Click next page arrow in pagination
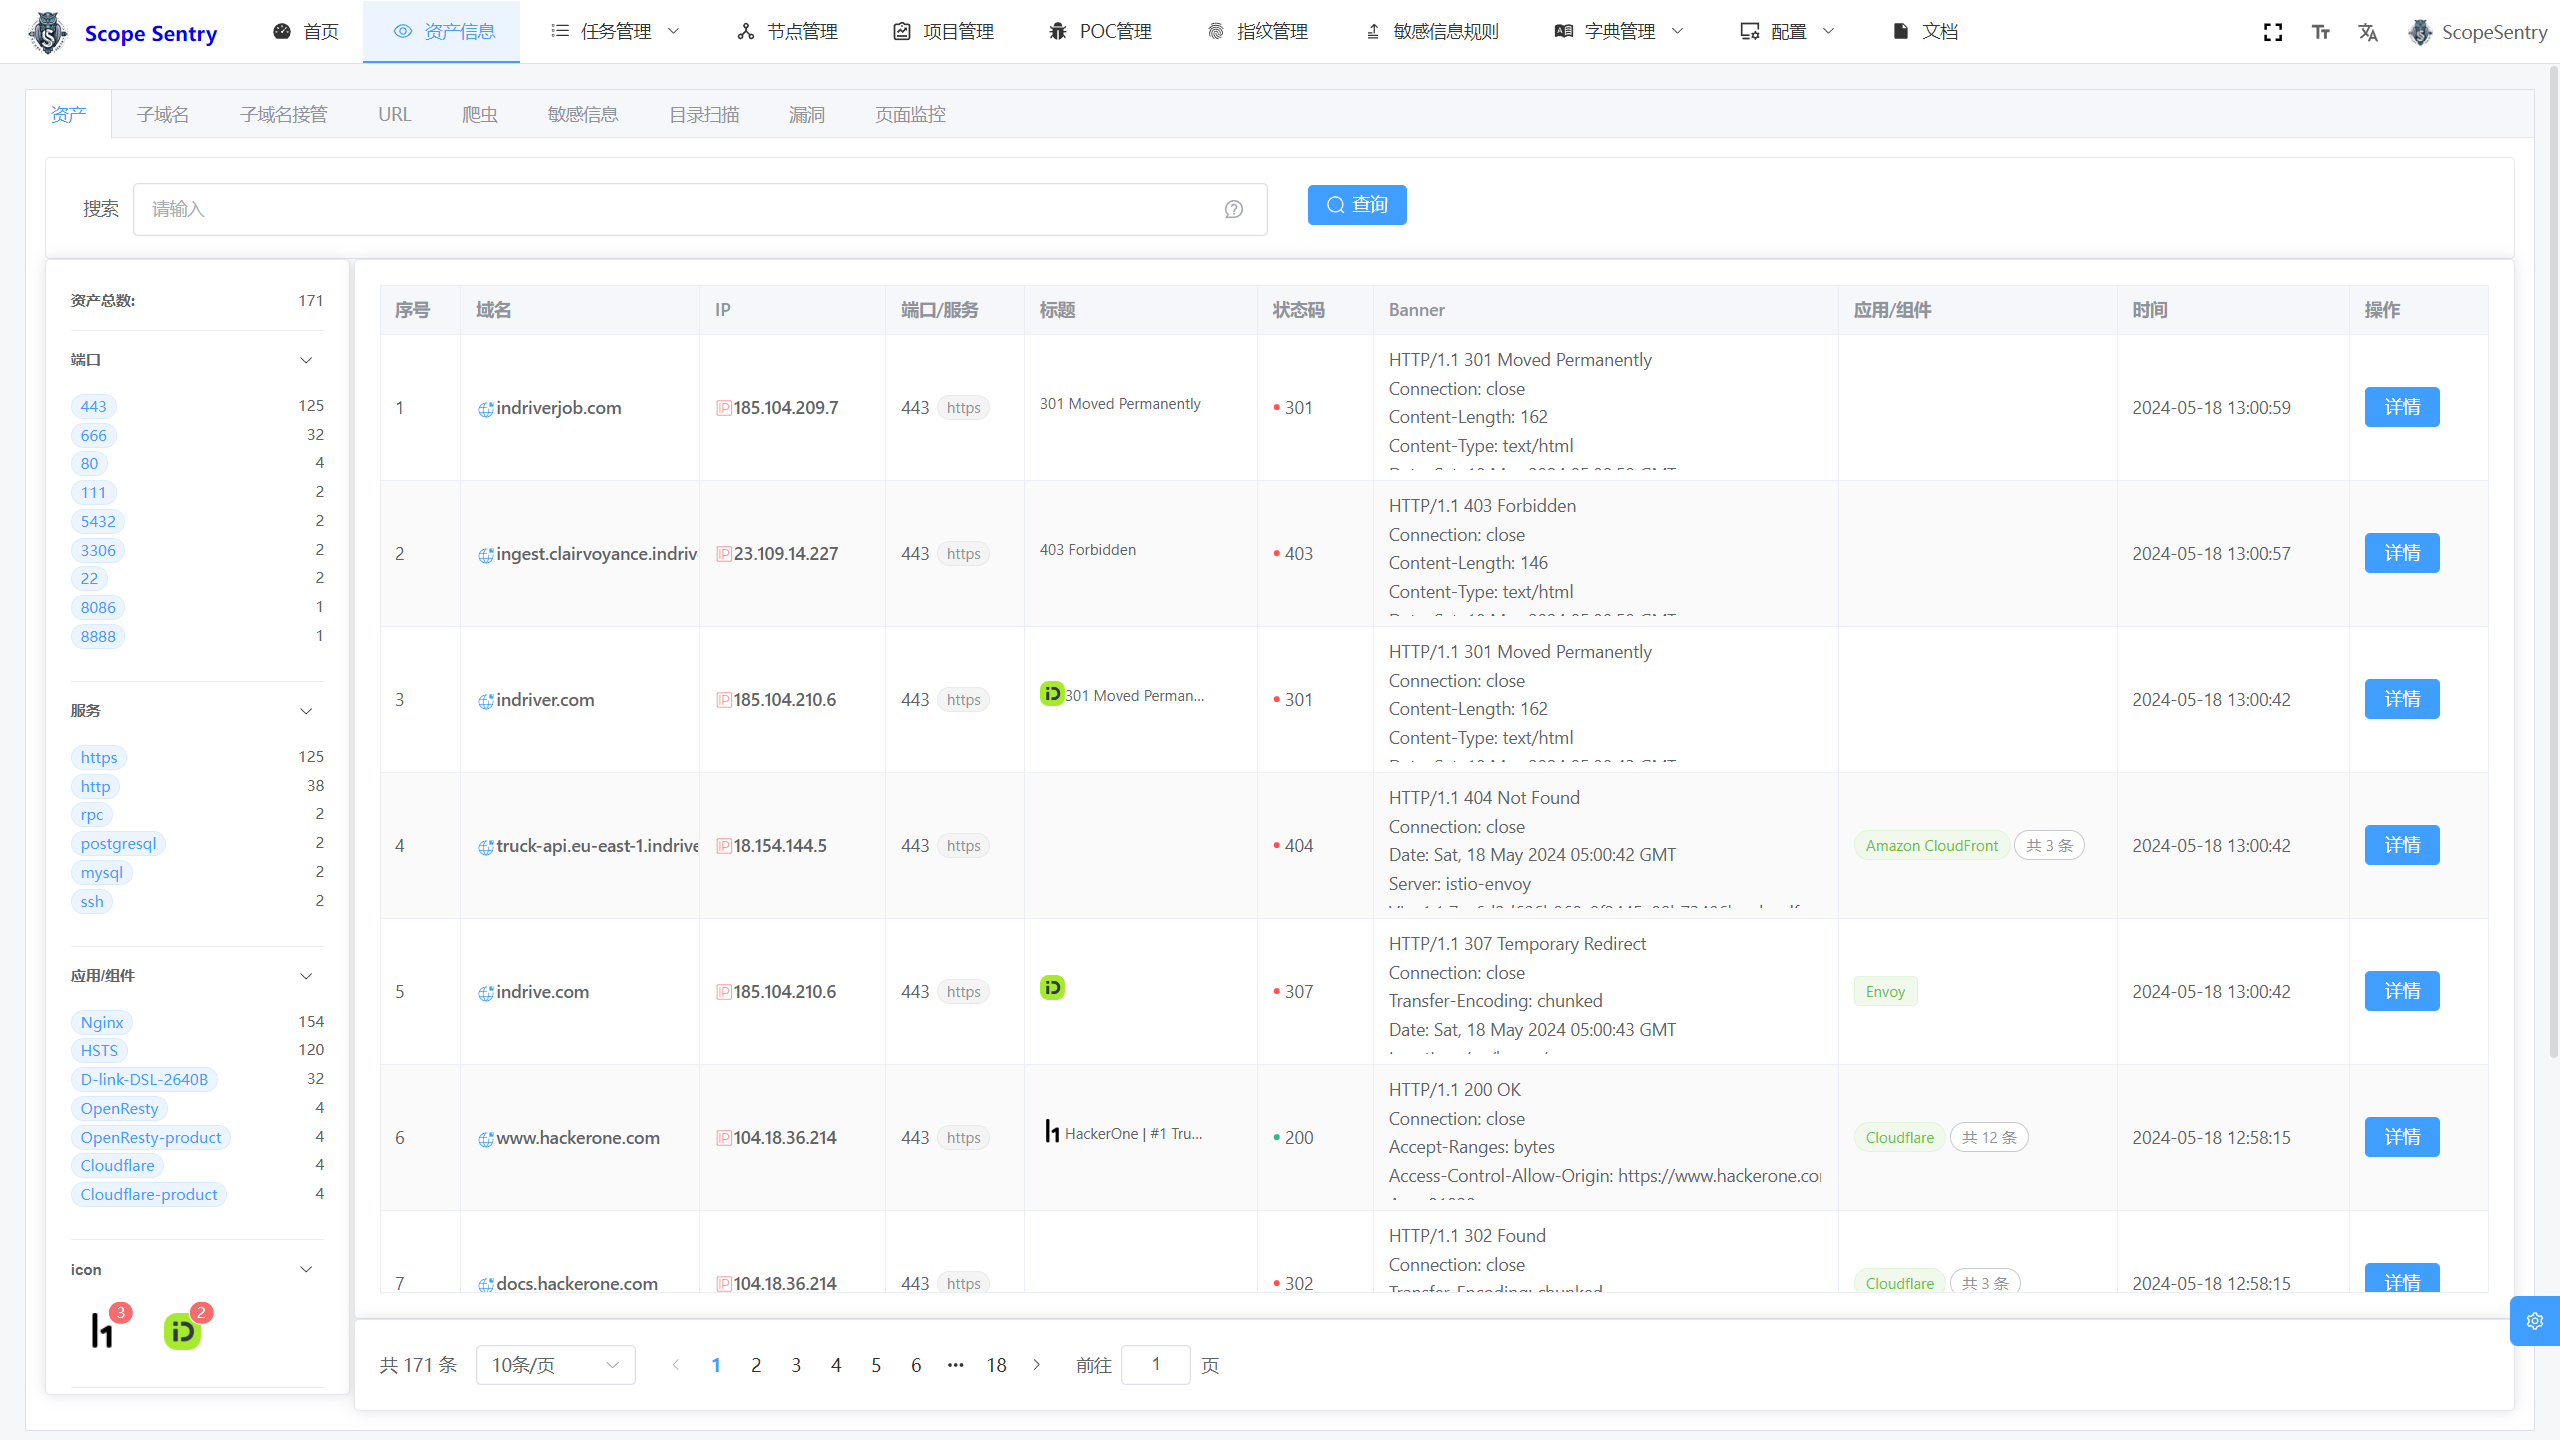This screenshot has height=1440, width=2560. [1037, 1365]
